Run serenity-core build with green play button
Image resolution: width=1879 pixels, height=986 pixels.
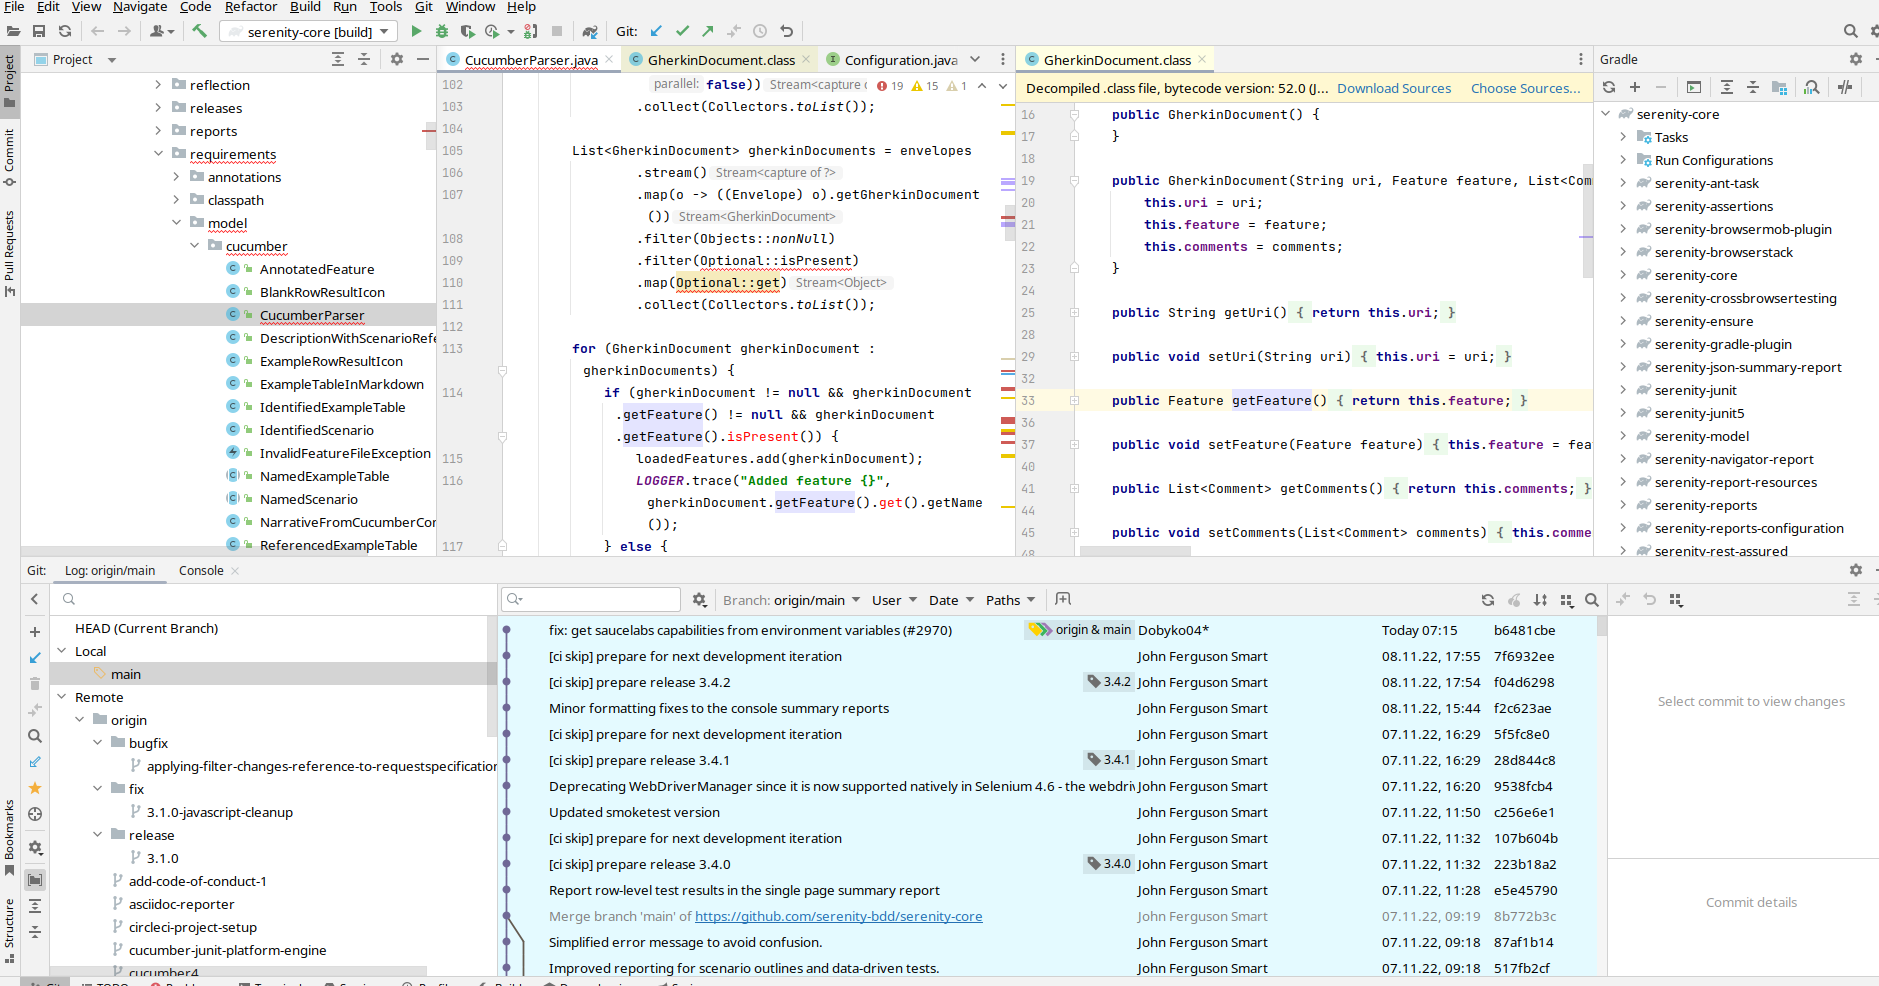[416, 31]
